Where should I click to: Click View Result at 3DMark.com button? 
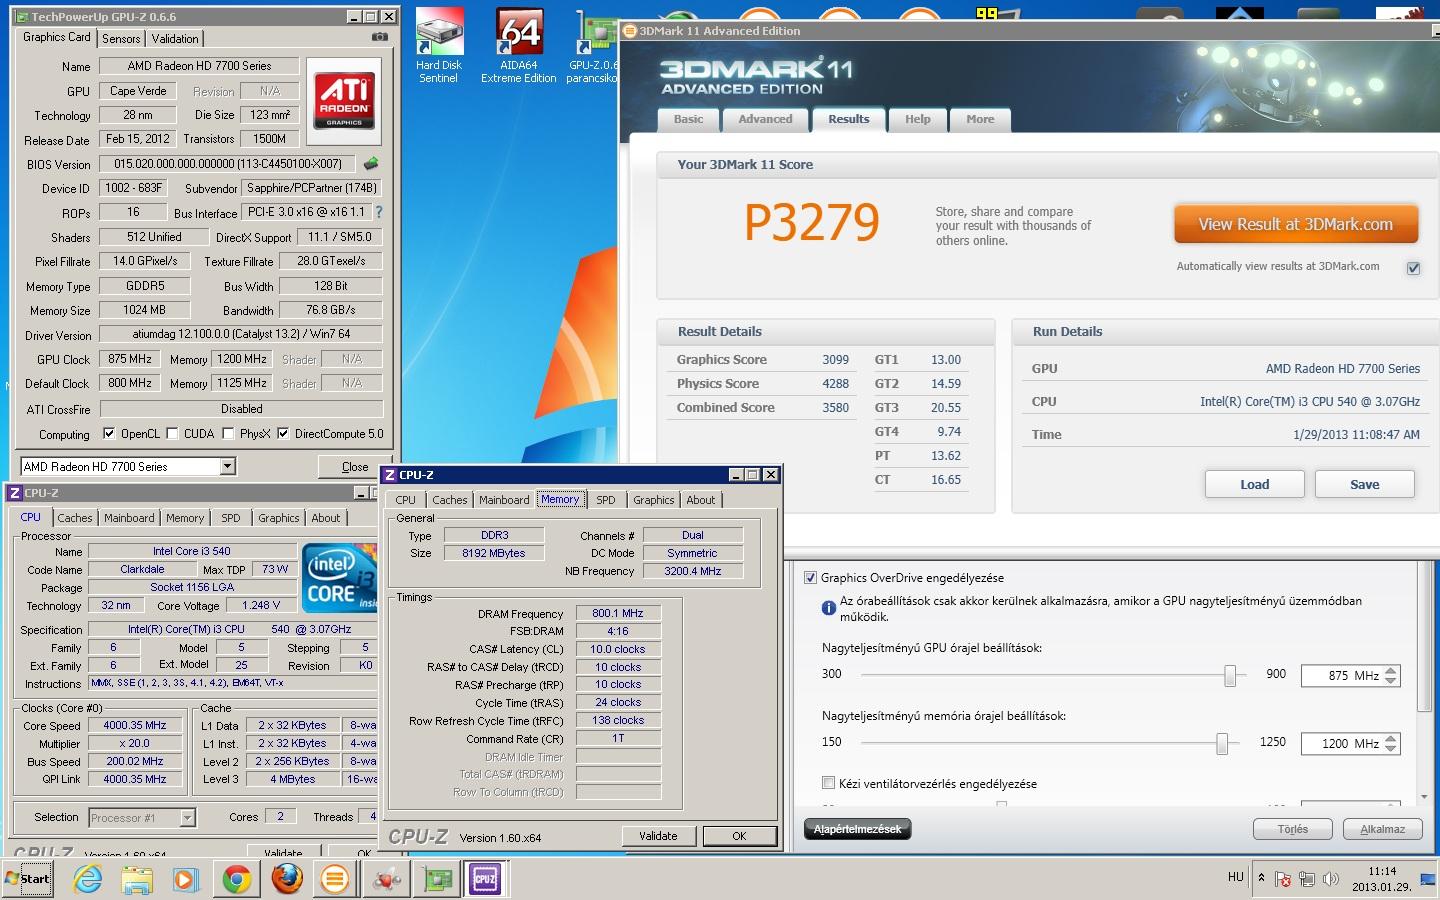[1296, 225]
